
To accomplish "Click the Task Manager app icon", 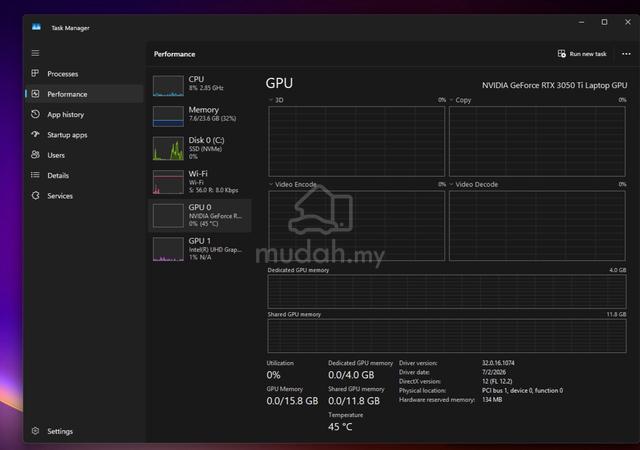I will [36, 27].
